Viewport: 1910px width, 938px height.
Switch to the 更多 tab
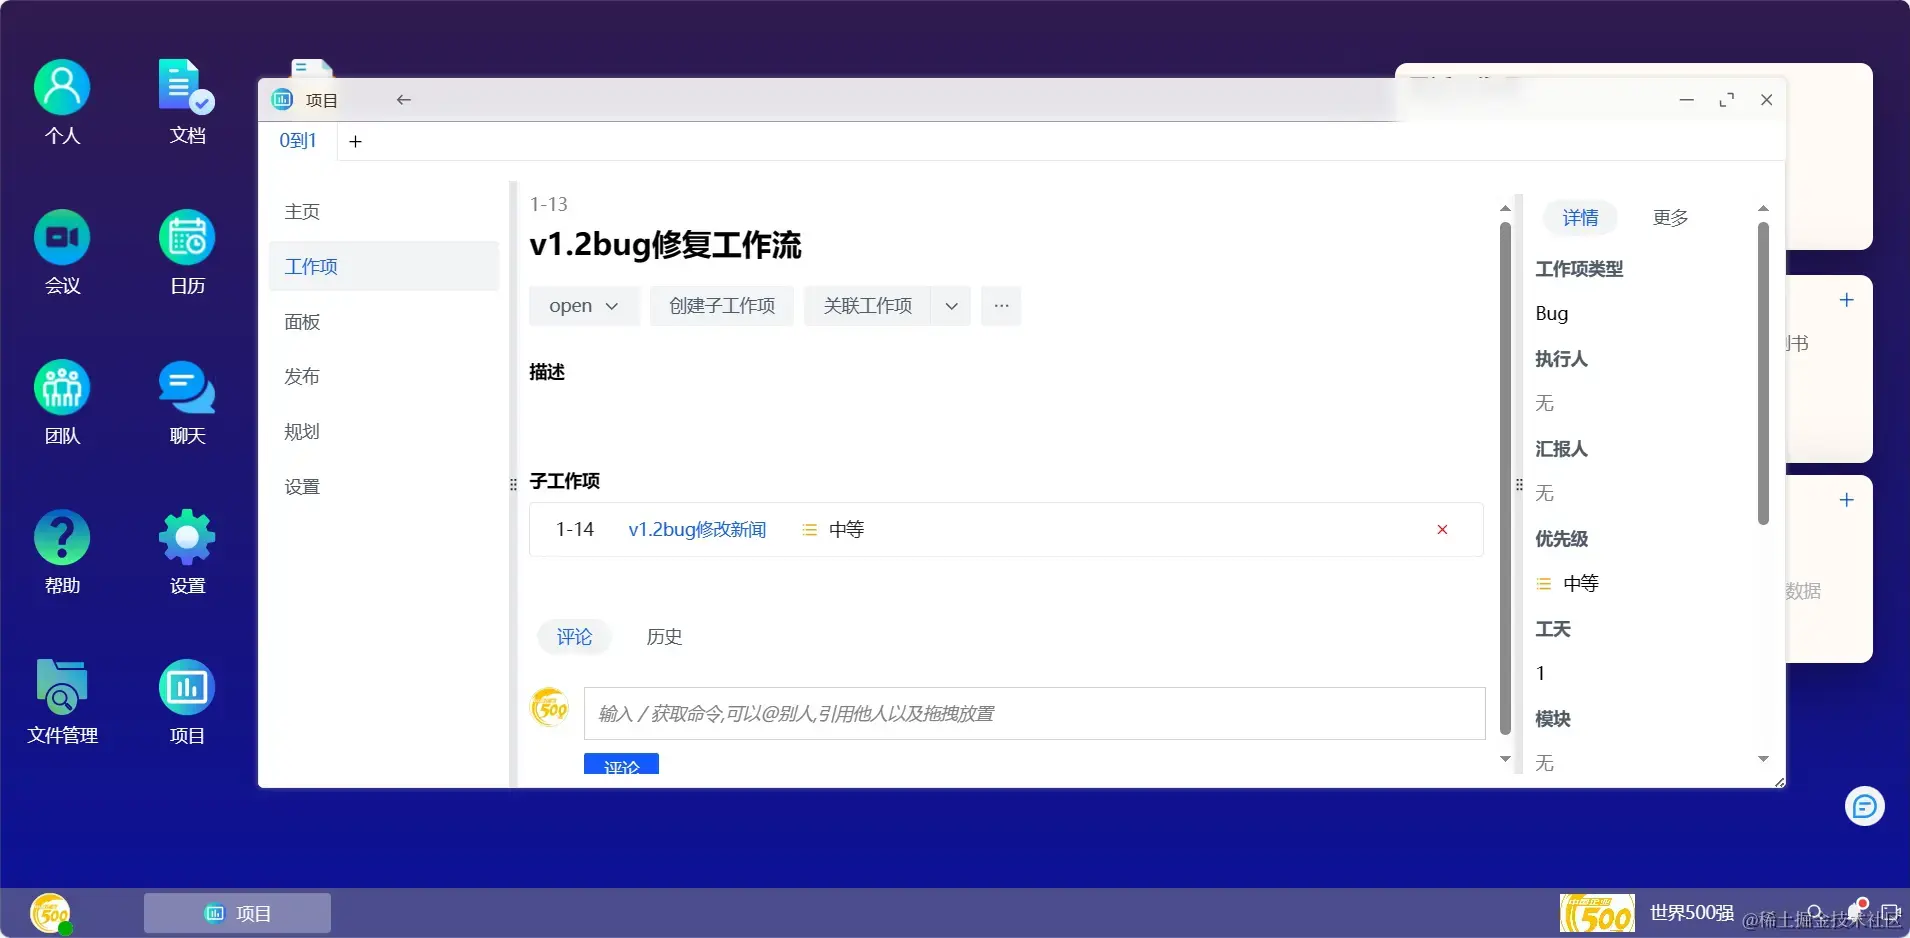(x=1670, y=218)
